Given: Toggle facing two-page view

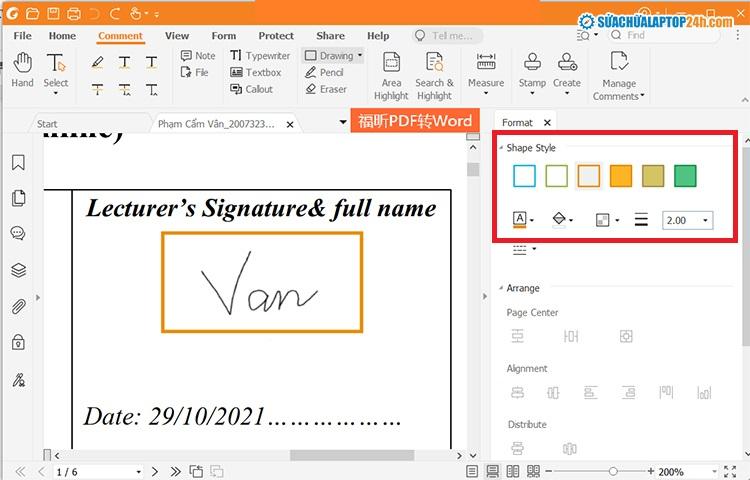Looking at the screenshot, I should tap(513, 471).
